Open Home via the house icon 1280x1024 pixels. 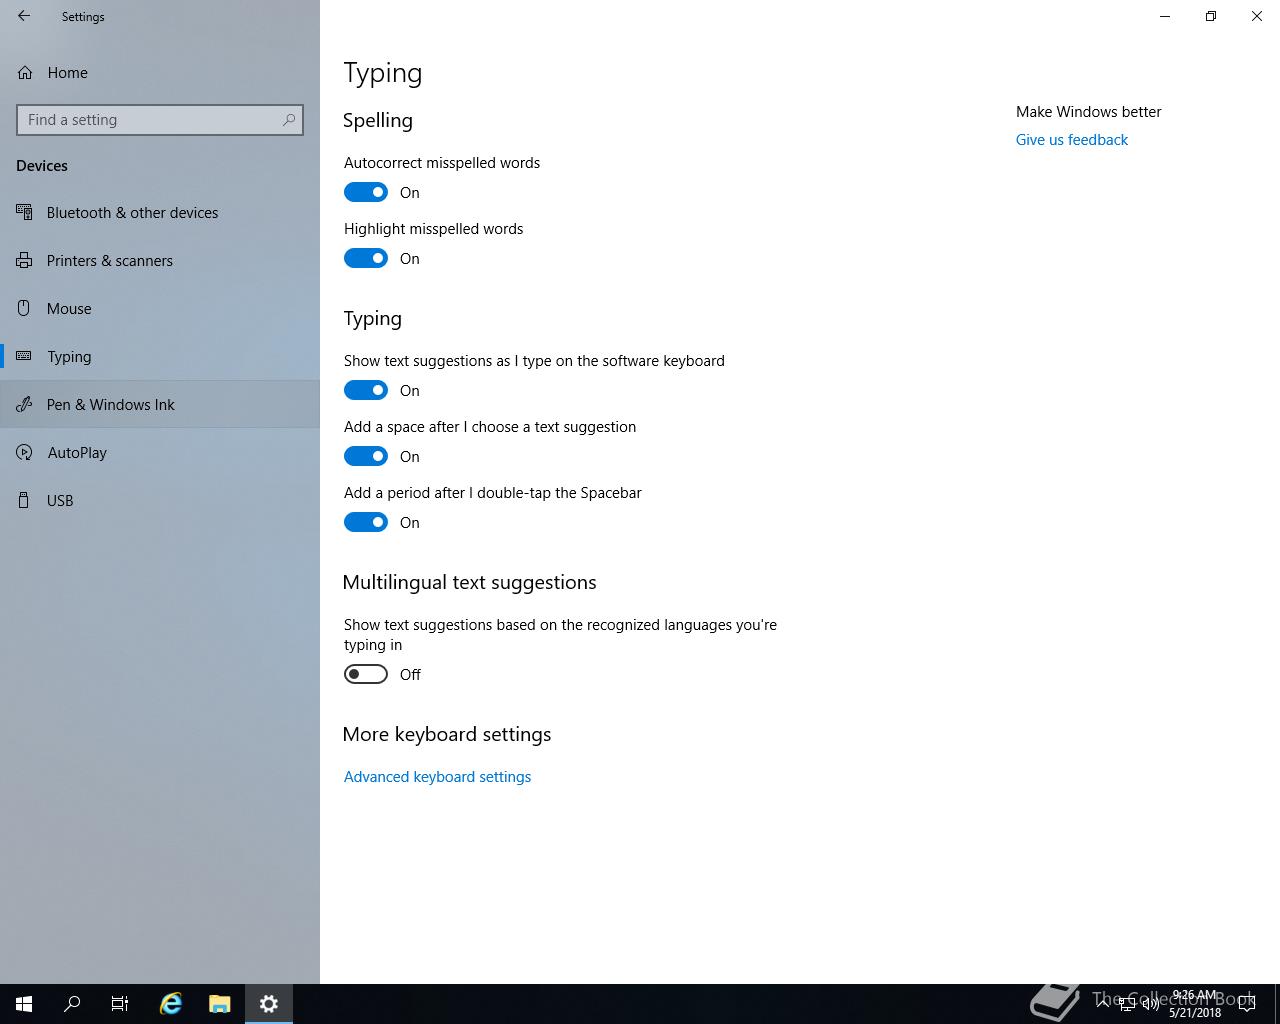[25, 73]
